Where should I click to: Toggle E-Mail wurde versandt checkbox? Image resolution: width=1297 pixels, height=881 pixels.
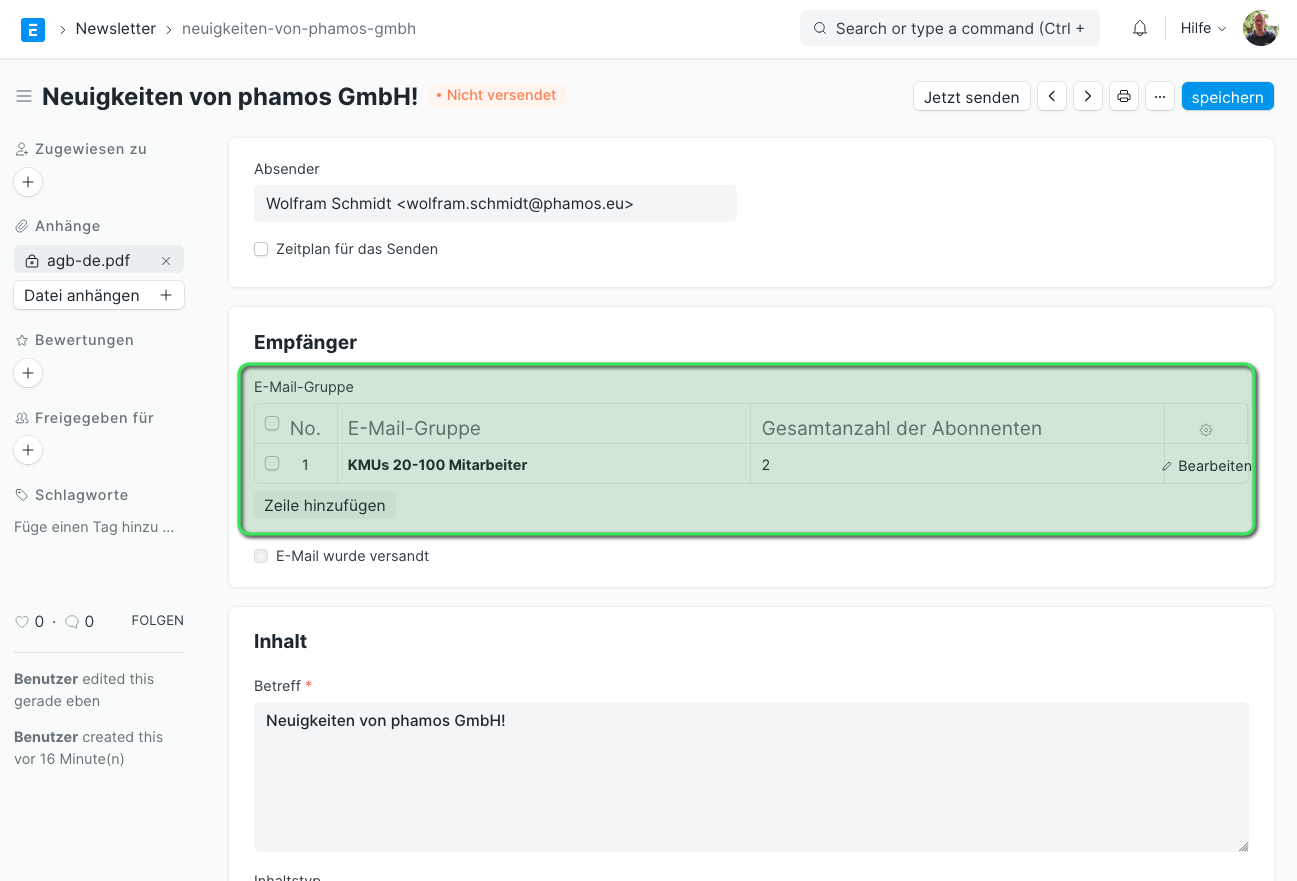261,556
